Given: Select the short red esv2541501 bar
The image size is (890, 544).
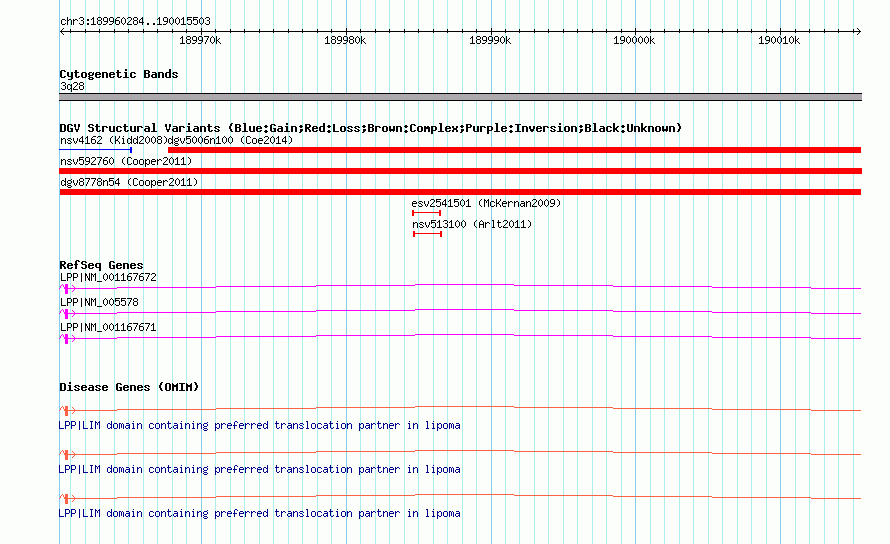Looking at the screenshot, I should coord(426,213).
